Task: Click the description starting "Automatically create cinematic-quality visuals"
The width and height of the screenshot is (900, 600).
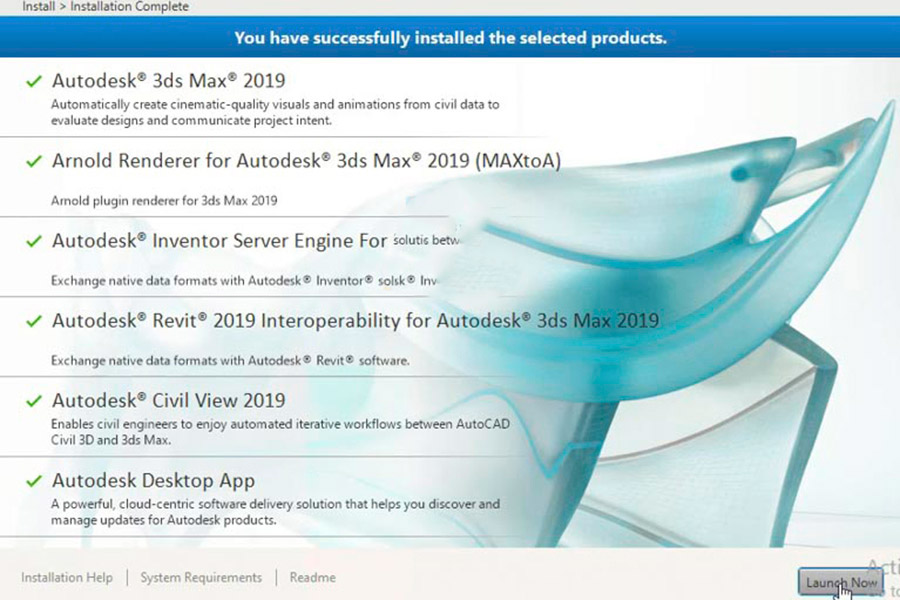Action: (x=275, y=113)
